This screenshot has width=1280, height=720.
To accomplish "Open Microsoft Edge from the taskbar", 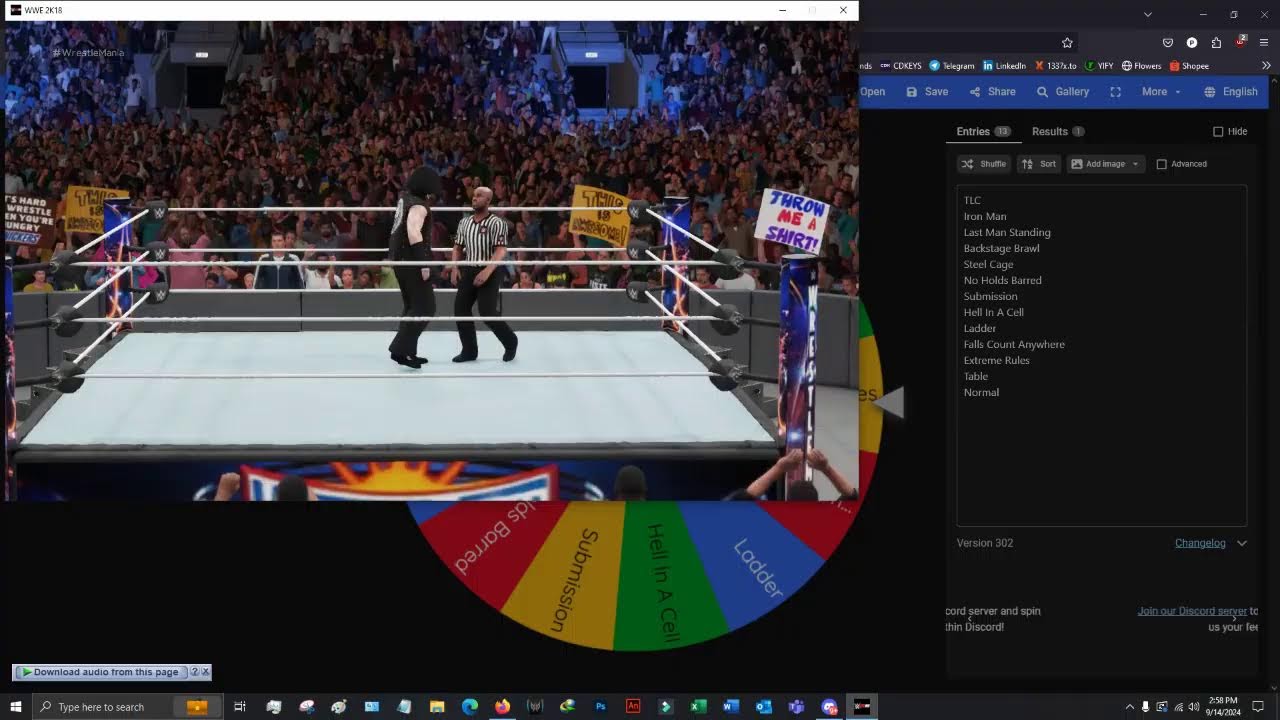I will click(x=469, y=707).
